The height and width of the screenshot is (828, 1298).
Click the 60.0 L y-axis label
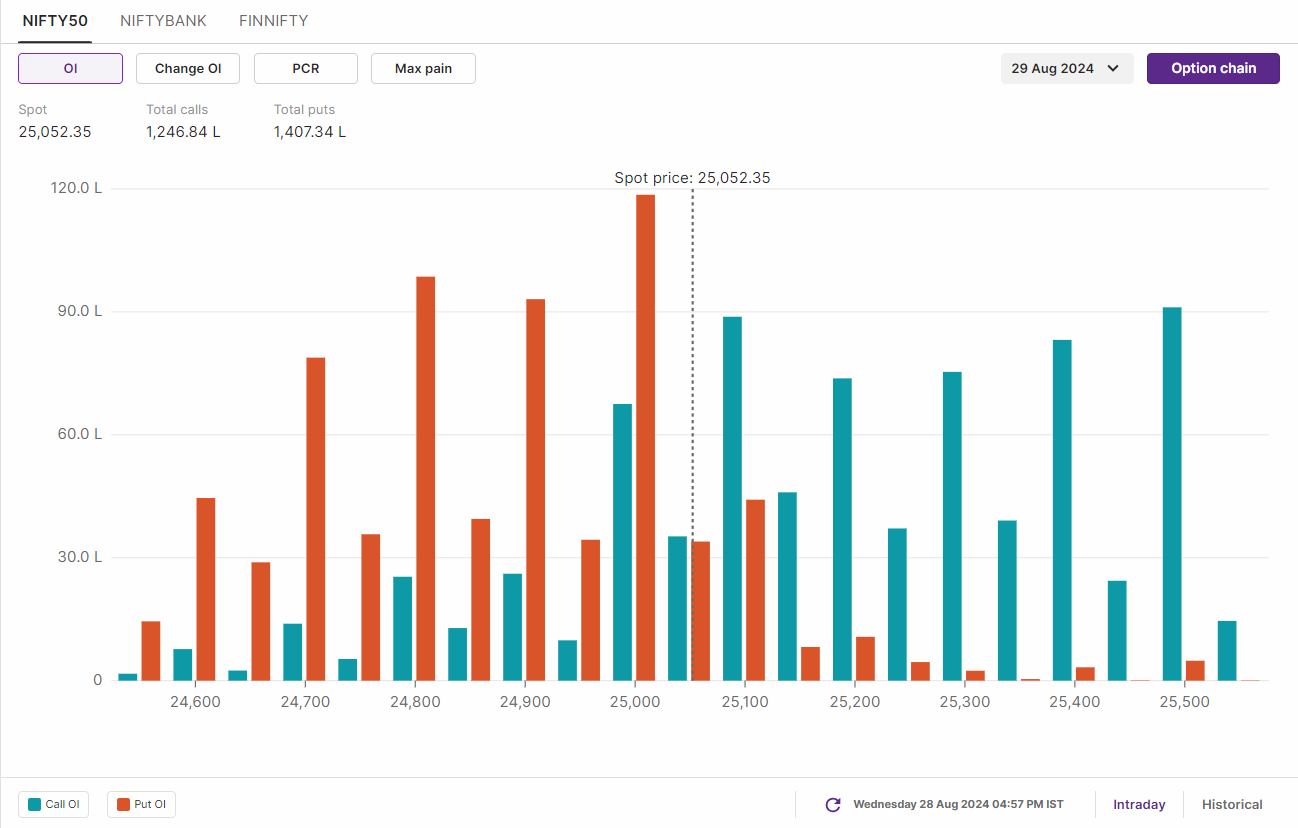pos(79,434)
